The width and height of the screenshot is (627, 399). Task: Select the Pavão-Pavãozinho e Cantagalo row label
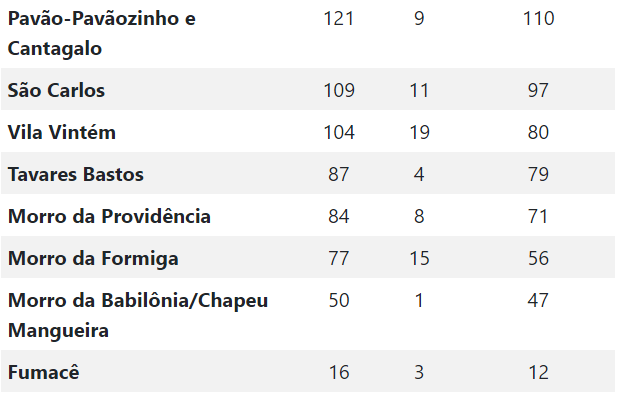pos(102,34)
